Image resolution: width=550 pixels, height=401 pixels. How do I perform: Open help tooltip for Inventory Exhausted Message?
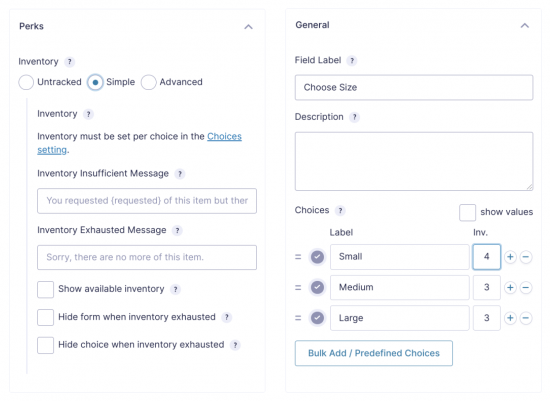177,230
